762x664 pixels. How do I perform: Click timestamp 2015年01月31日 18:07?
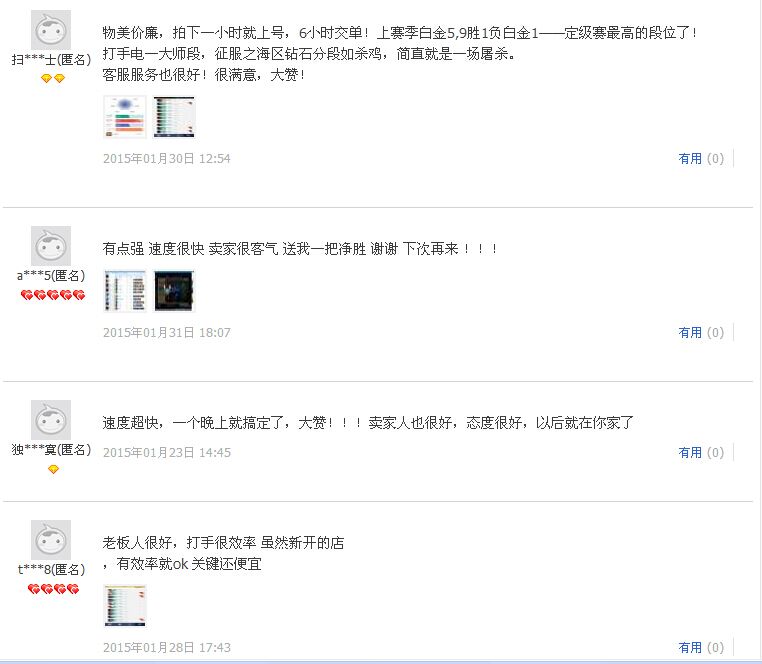[x=167, y=332]
